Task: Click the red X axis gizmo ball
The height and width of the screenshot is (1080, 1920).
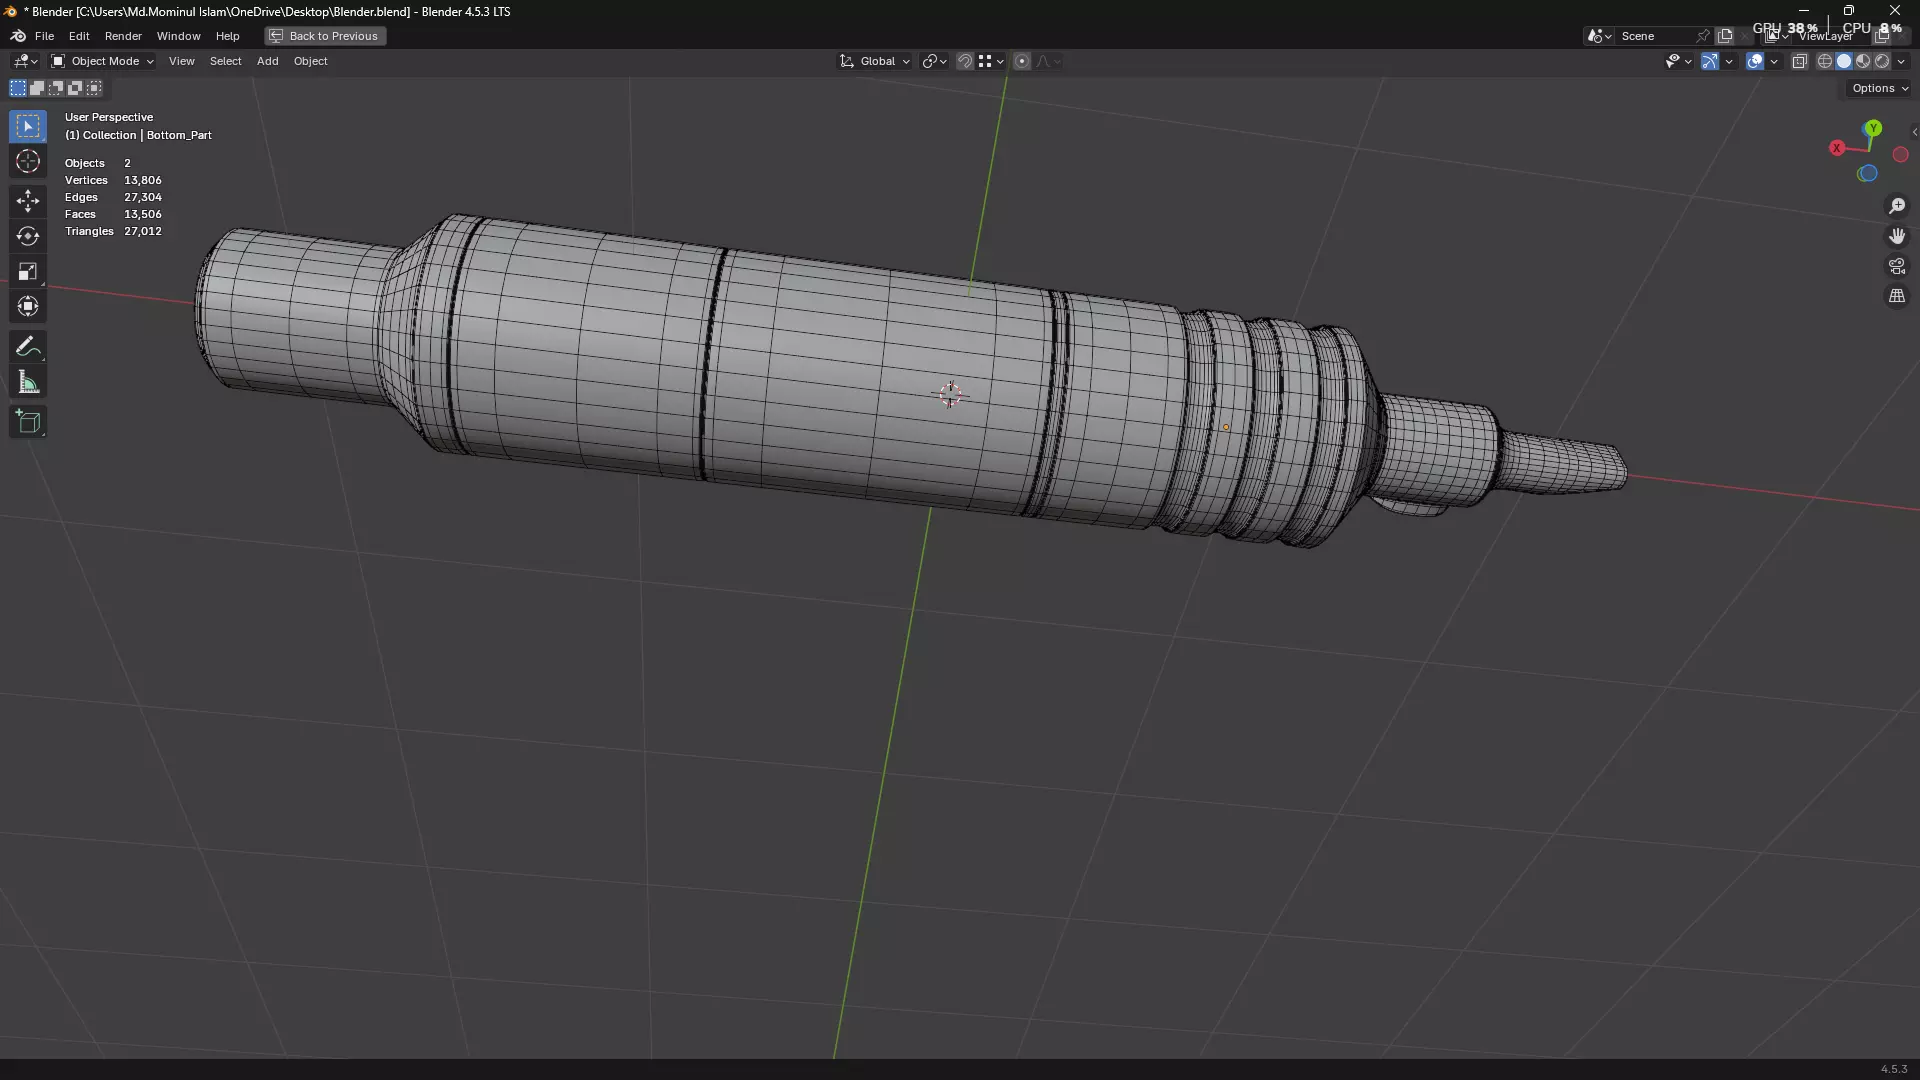Action: [x=1837, y=148]
